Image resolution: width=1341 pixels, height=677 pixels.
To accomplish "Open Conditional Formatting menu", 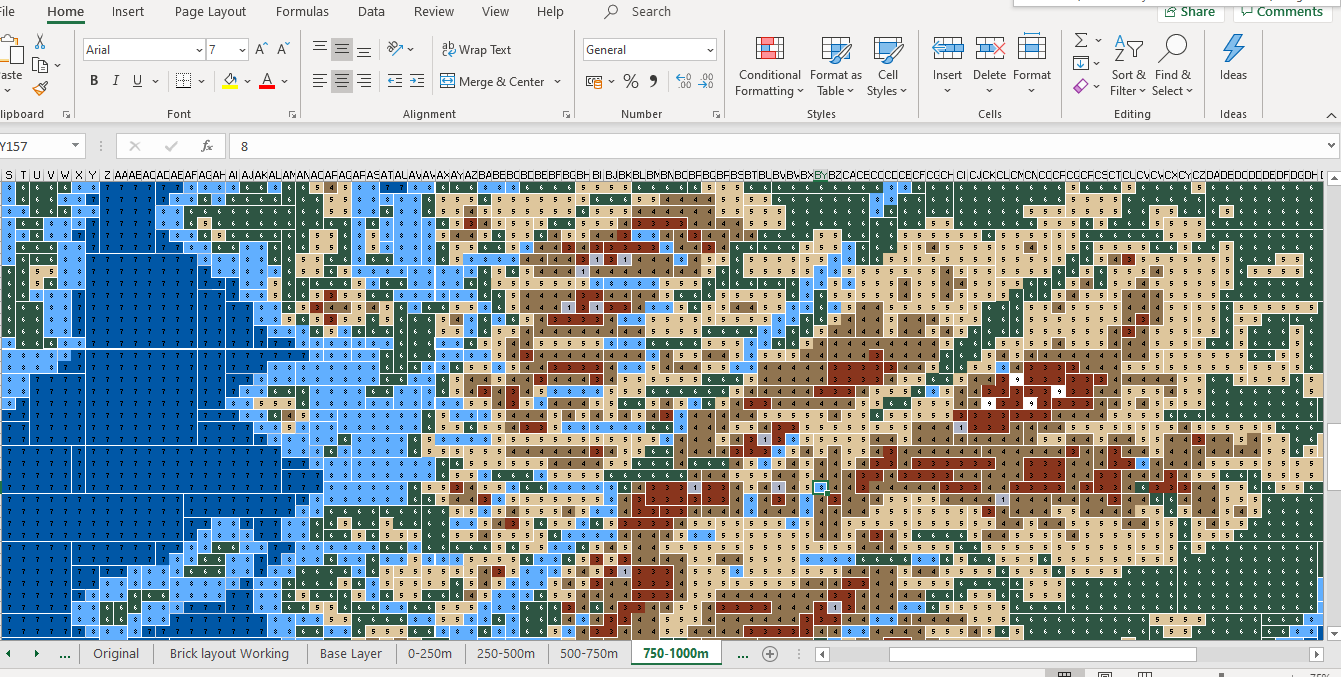I will point(769,67).
